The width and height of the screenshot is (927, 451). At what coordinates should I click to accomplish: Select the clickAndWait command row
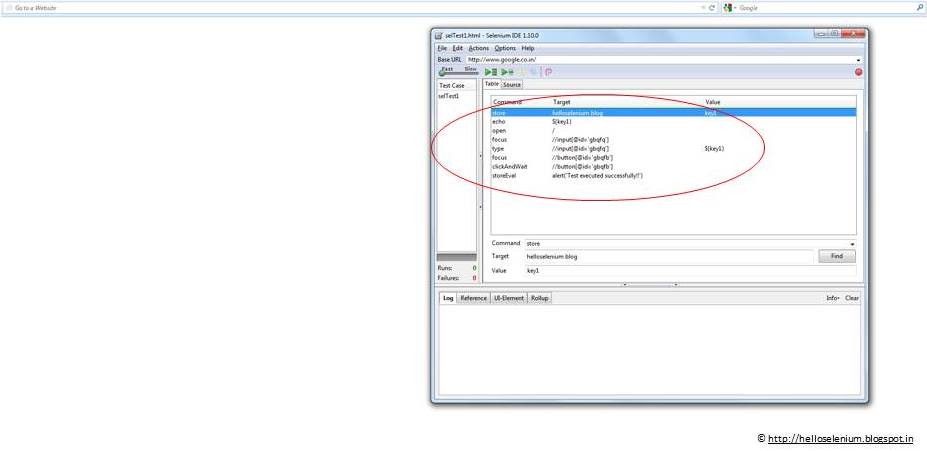point(673,167)
